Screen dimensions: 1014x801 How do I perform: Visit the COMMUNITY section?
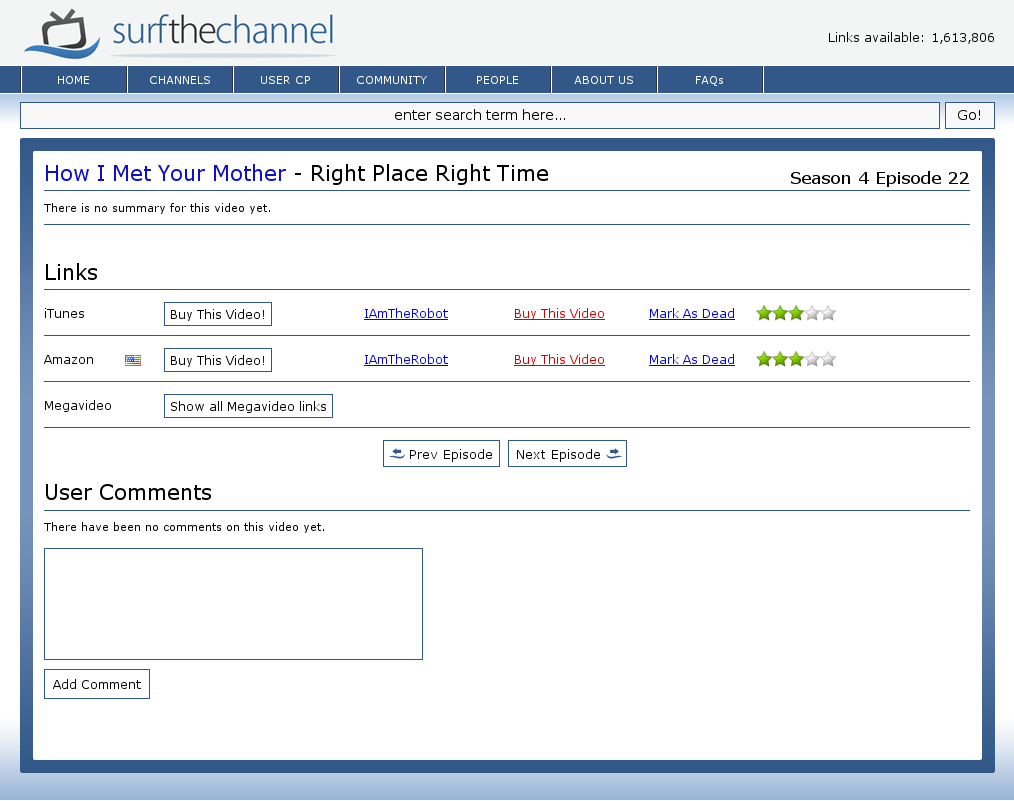pyautogui.click(x=392, y=80)
